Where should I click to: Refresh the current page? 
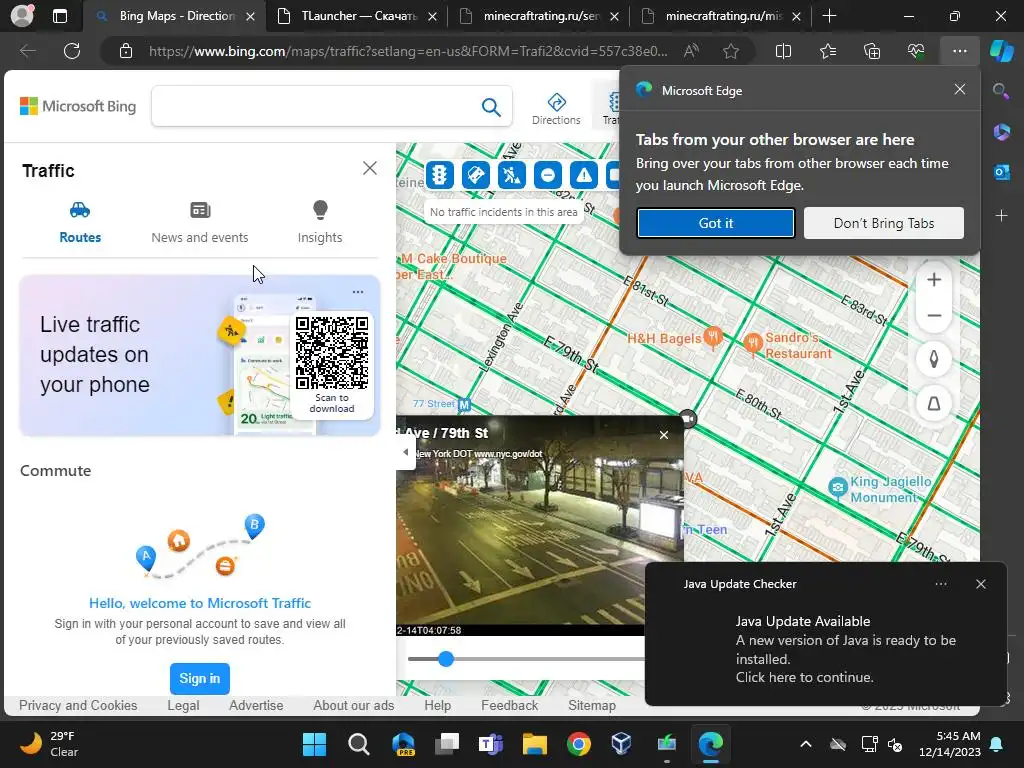coord(72,51)
